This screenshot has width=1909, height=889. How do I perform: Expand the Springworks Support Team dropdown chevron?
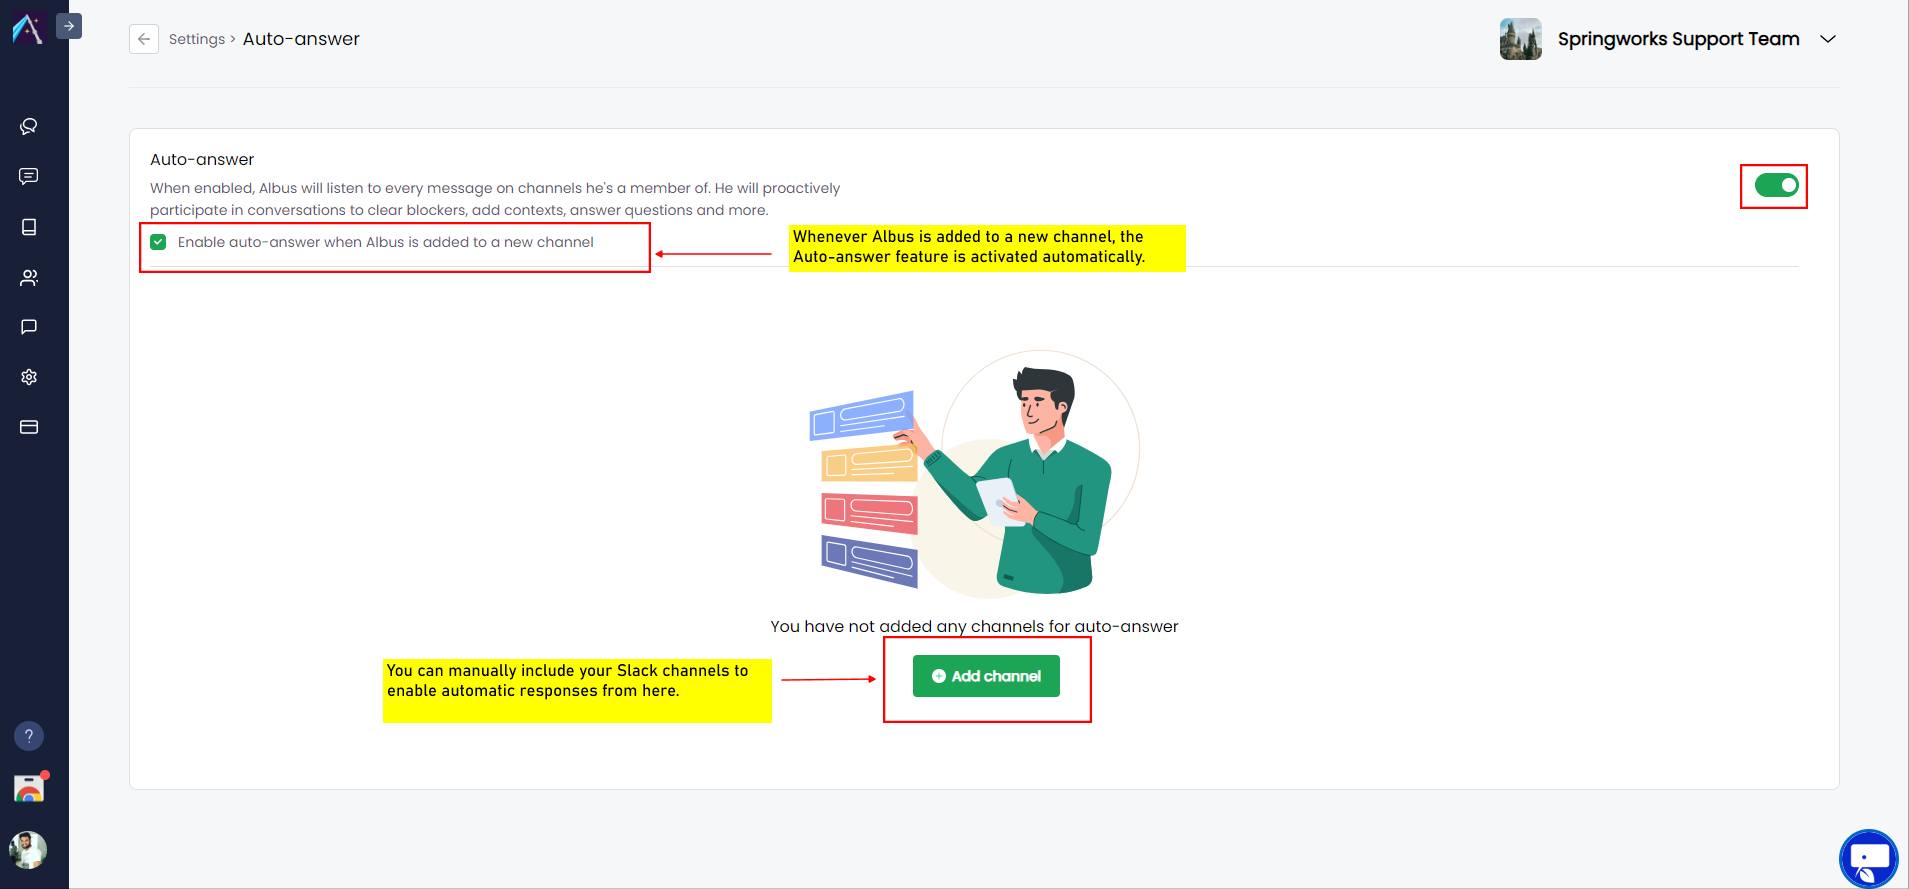point(1828,39)
